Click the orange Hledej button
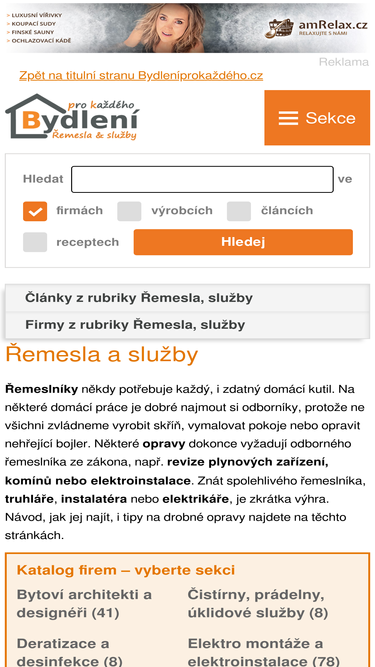Screen dimensions: 375x667 click(243, 242)
